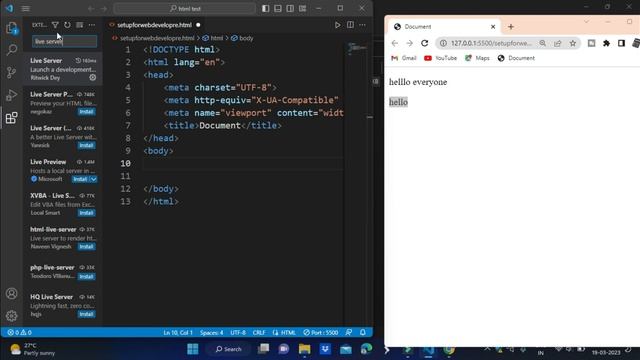Click the html test command center search

[x=185, y=9]
